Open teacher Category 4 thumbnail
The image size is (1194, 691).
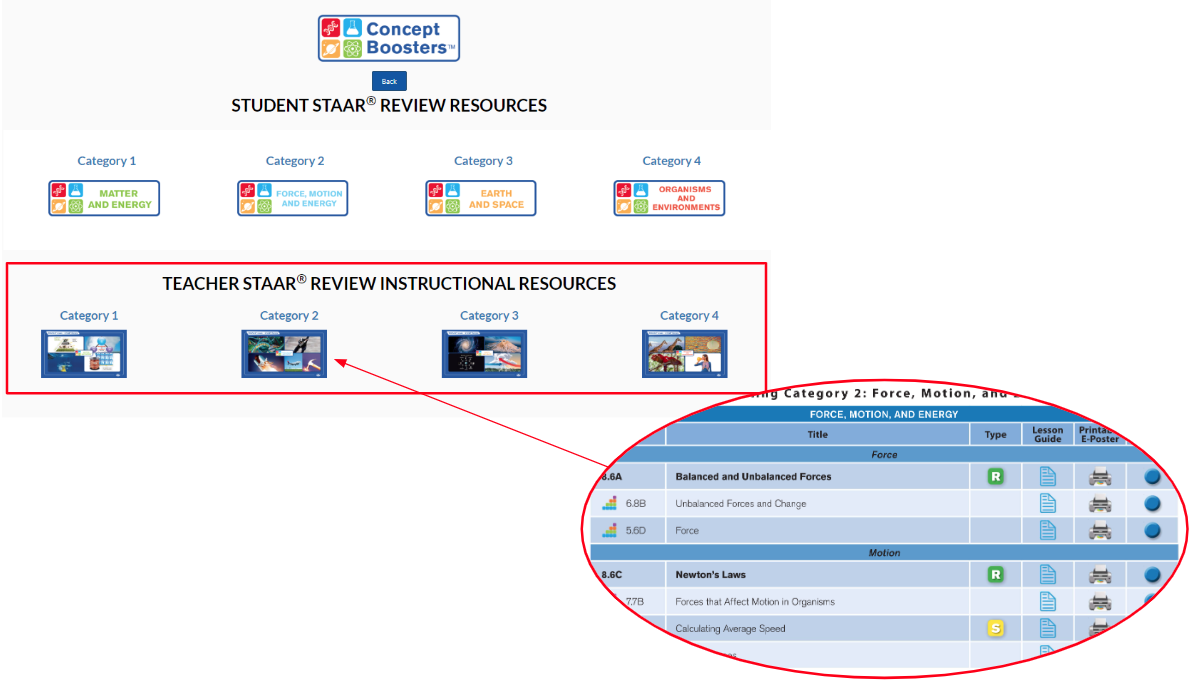[x=684, y=354]
